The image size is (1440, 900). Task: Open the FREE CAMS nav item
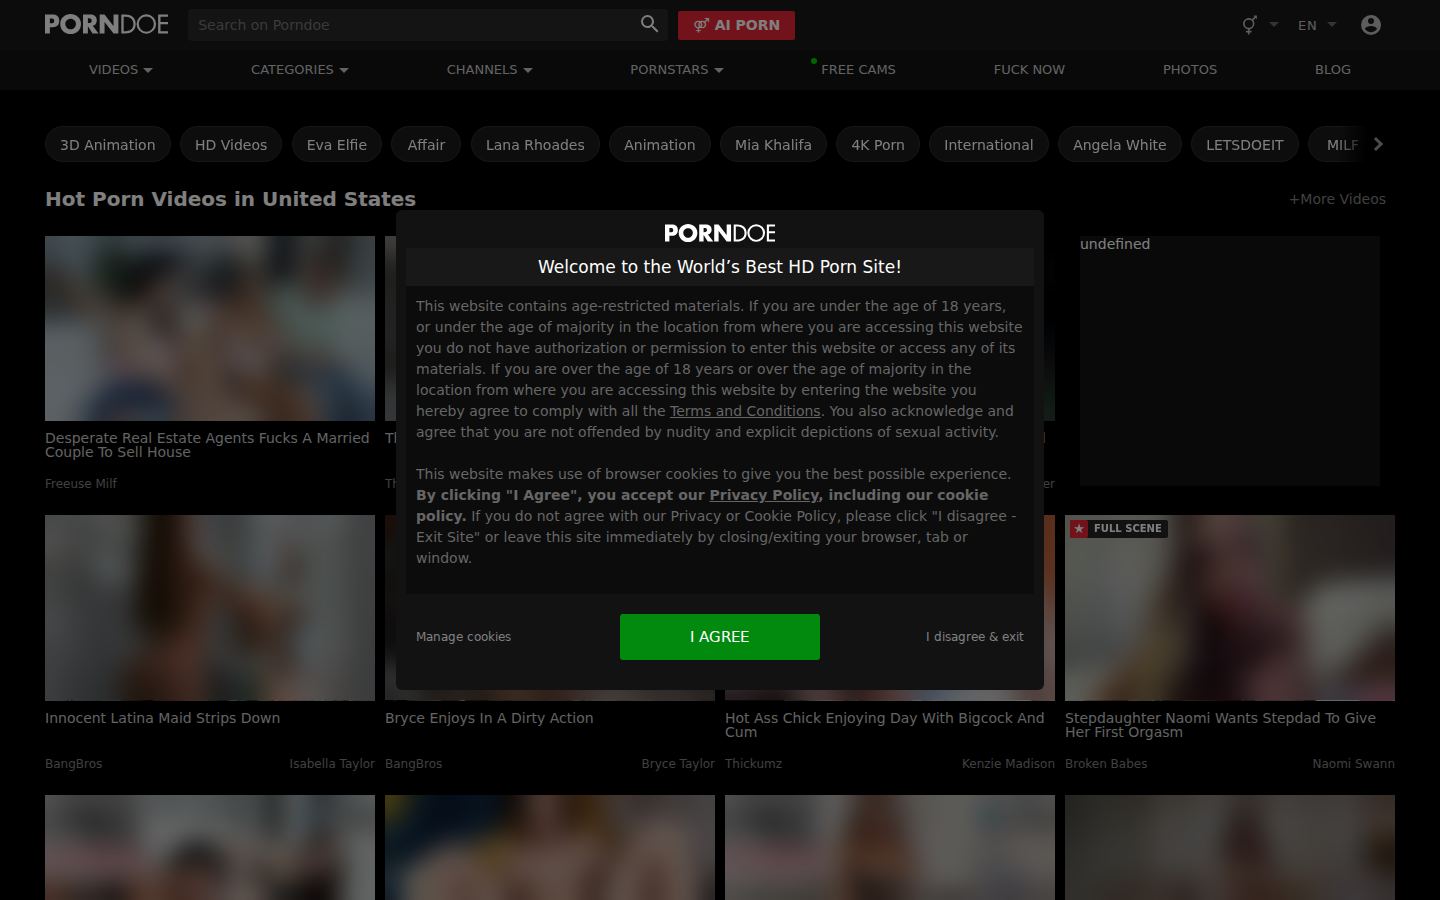pos(858,69)
